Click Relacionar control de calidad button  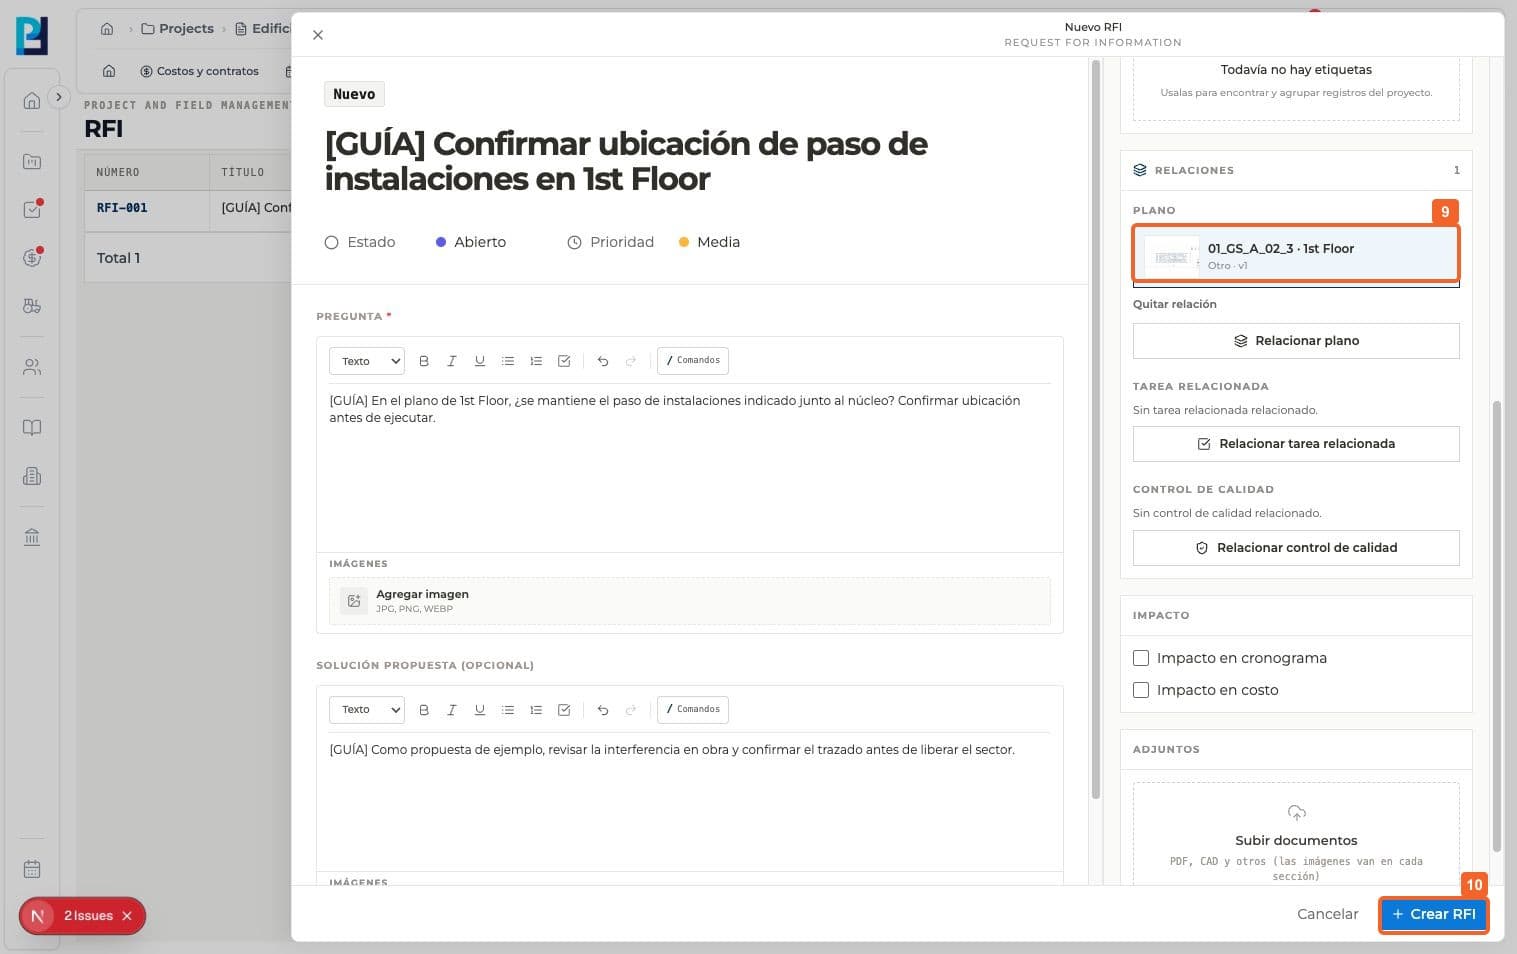coord(1296,548)
